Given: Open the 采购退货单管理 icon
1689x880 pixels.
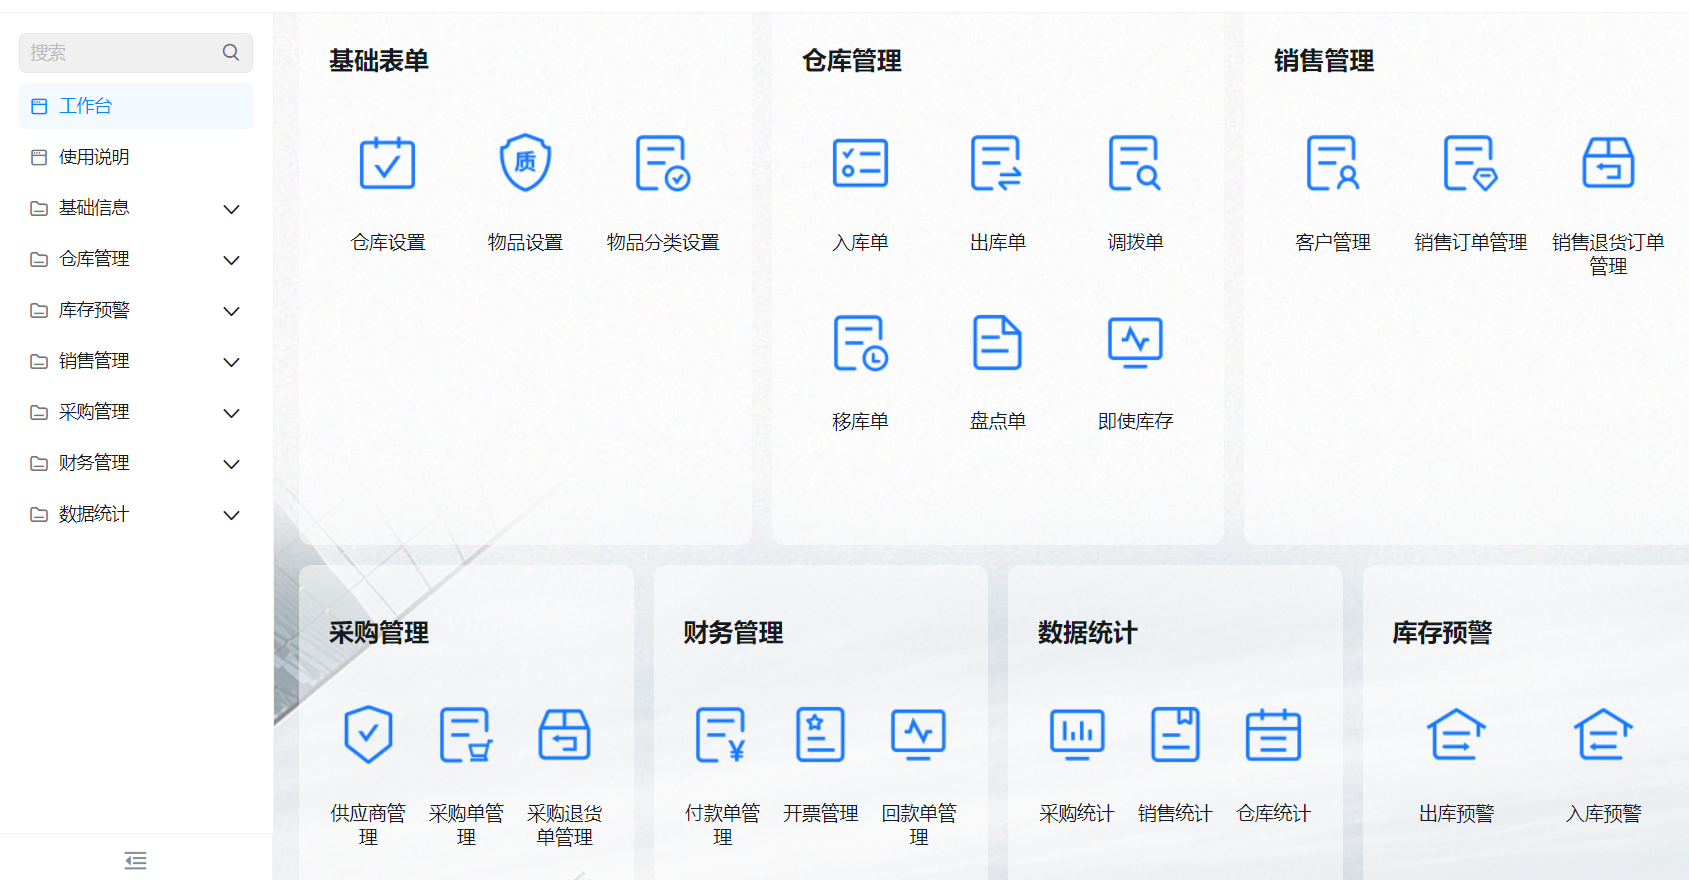Looking at the screenshot, I should 564,735.
